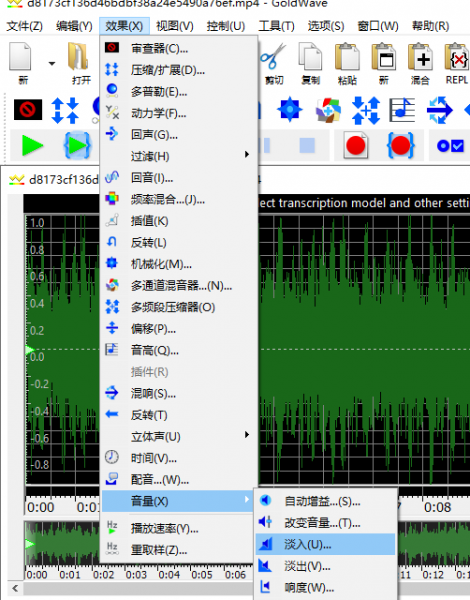The height and width of the screenshot is (600, 470).
Task: Click the 粘贴 clipboard icon
Action: [x=347, y=57]
